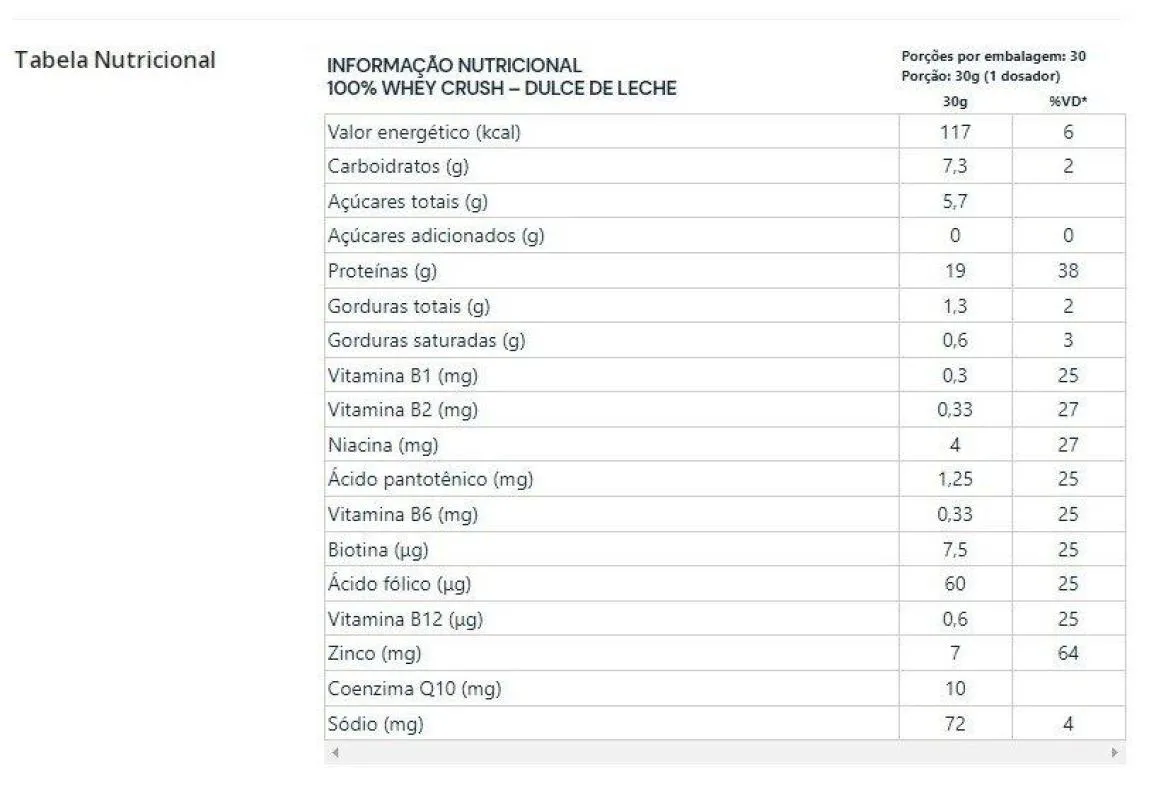Click the horizontal scrollbar track below table

(725, 752)
